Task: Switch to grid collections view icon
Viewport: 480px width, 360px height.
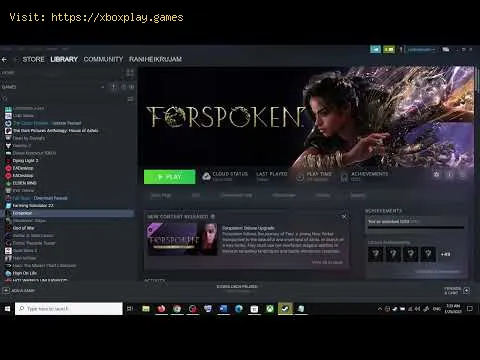Action: pos(130,73)
